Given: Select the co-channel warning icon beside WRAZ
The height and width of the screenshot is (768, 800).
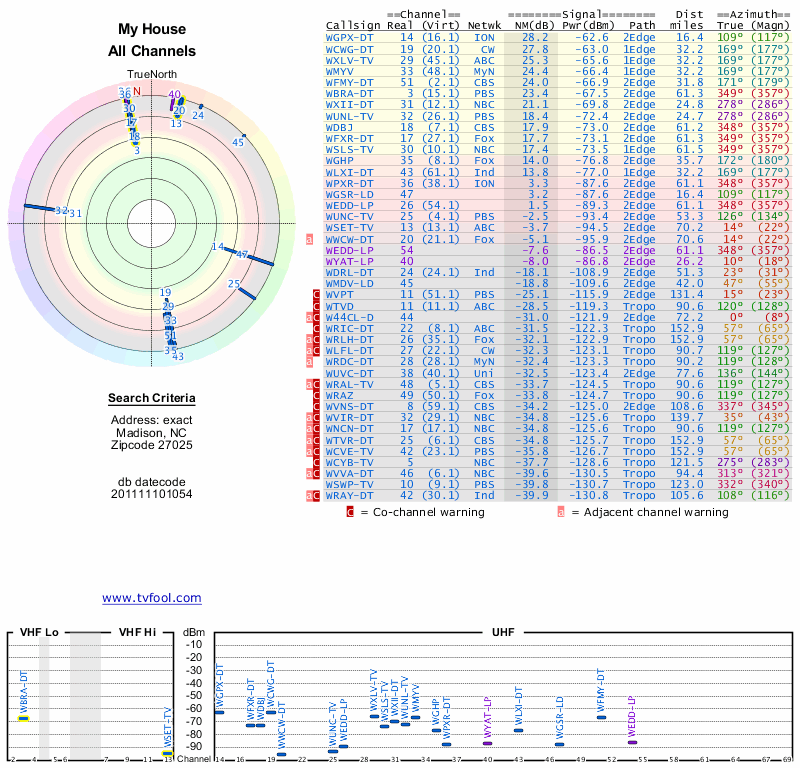Looking at the screenshot, I should point(318,395).
